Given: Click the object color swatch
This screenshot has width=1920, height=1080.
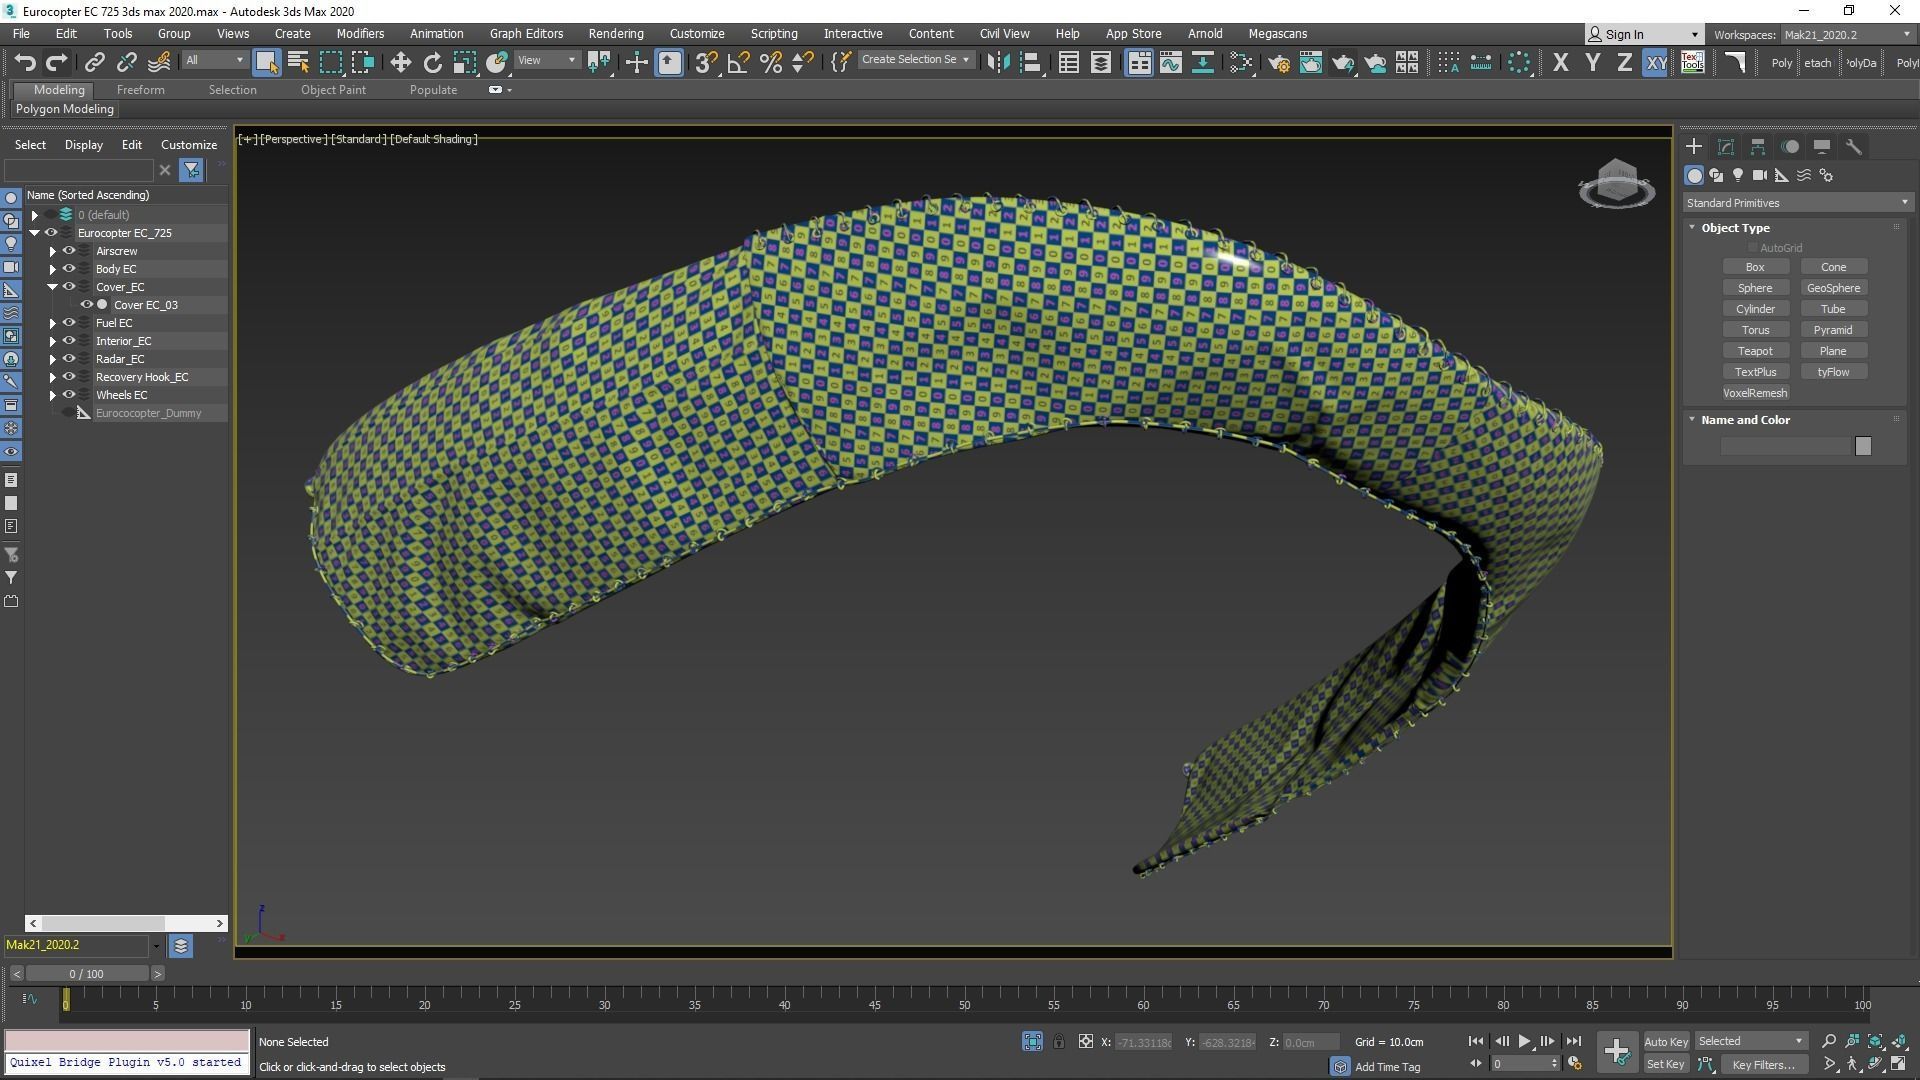Looking at the screenshot, I should click(1862, 446).
